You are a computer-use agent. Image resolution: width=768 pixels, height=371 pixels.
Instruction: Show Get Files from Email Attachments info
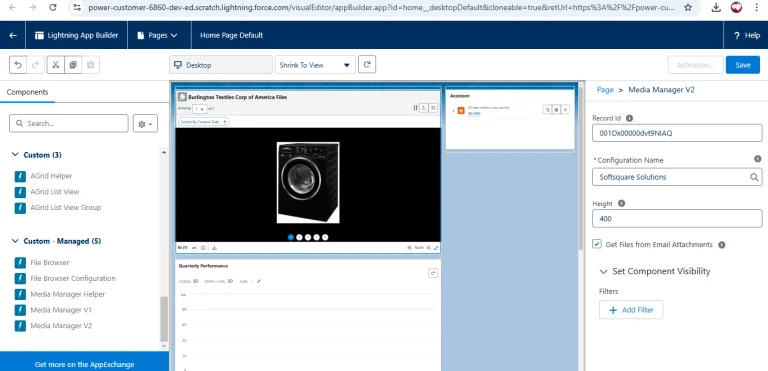(721, 245)
